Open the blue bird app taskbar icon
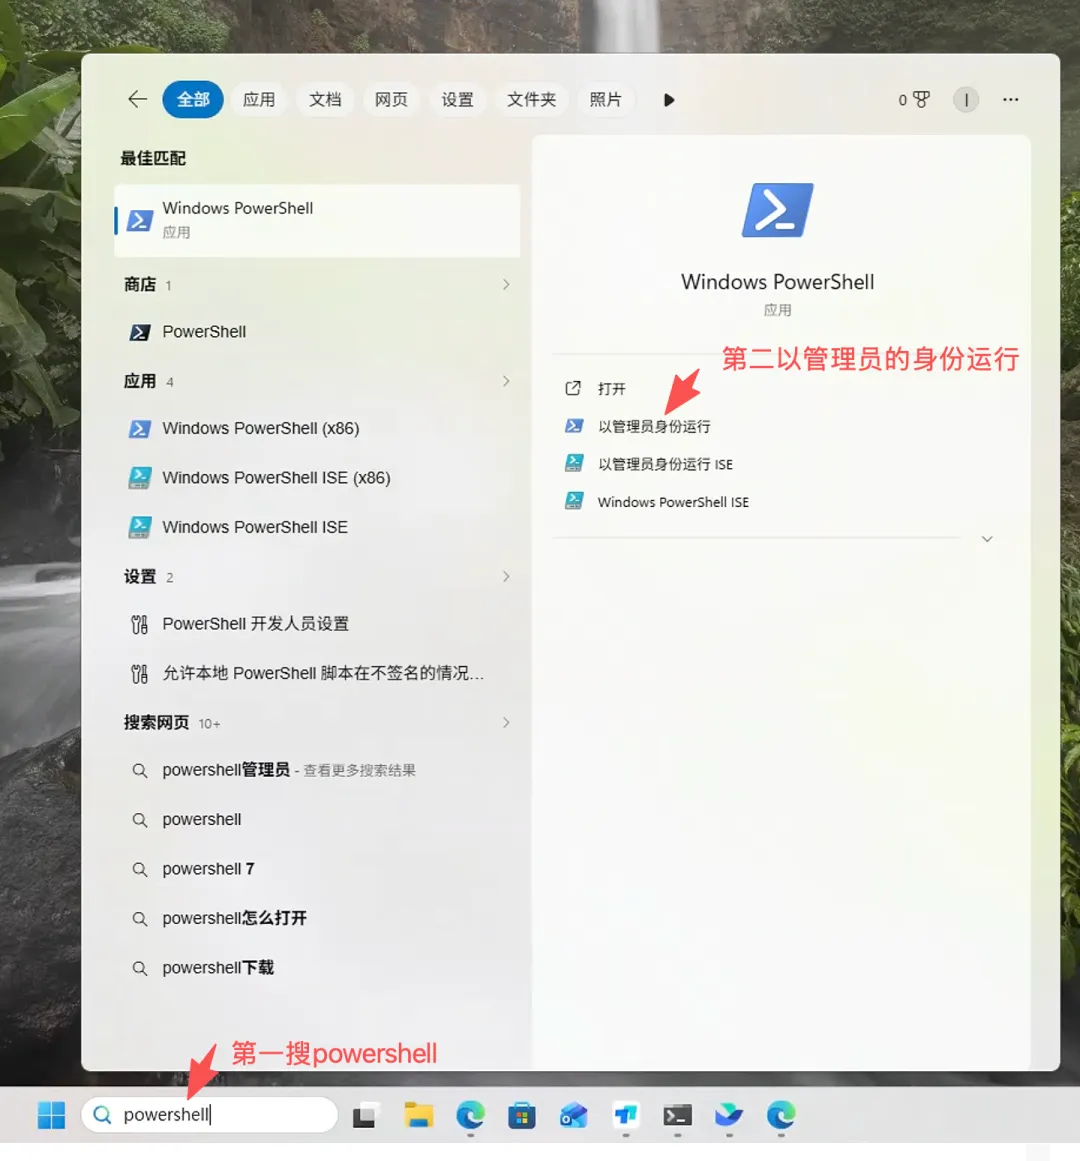 point(729,1115)
